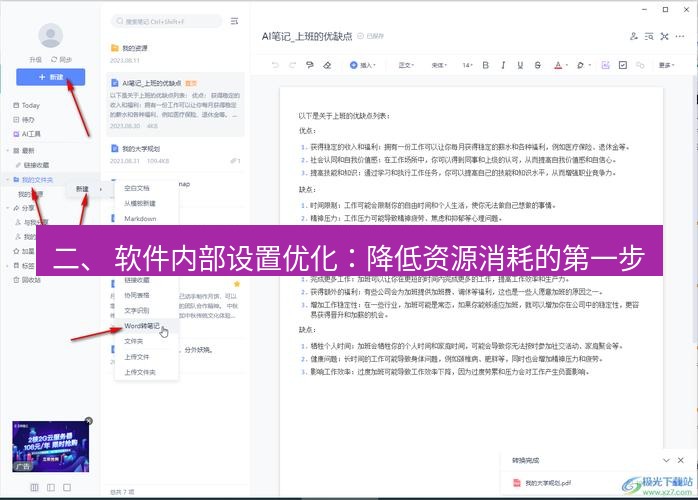698x500 pixels.
Task: Click the user avatar picture
Action: (x=50, y=35)
